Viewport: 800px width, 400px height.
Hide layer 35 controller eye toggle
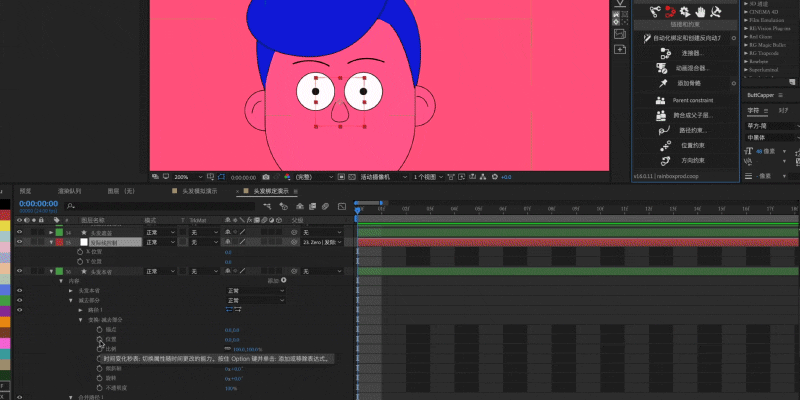tap(20, 242)
